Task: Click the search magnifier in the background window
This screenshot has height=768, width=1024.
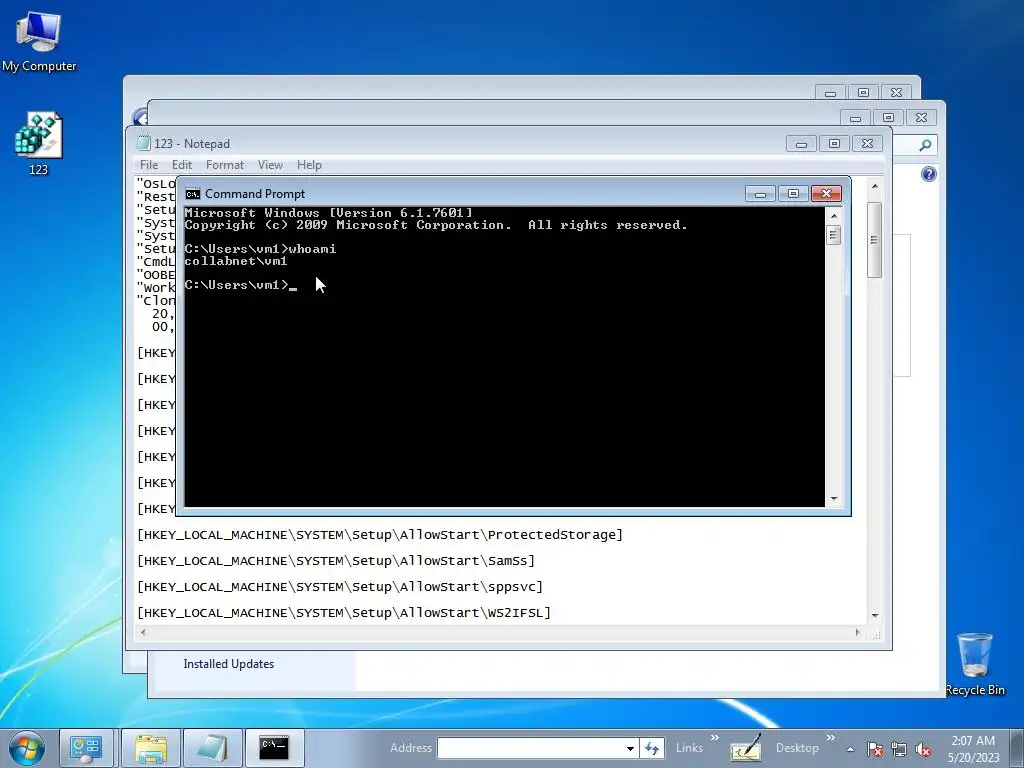Action: [925, 145]
